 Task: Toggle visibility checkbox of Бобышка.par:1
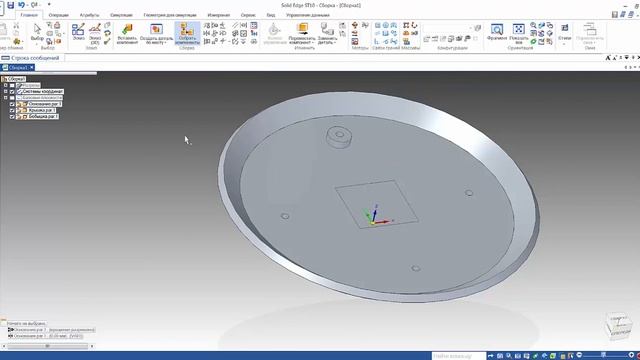coord(12,116)
